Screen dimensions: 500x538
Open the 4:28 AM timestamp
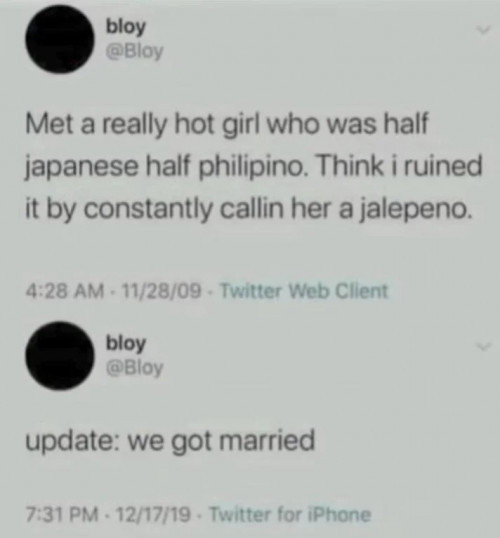coord(64,291)
